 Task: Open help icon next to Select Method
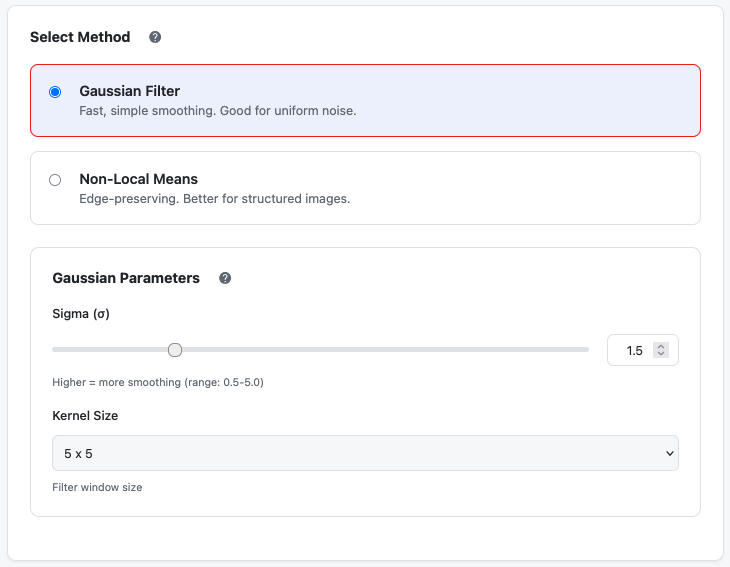[x=155, y=37]
